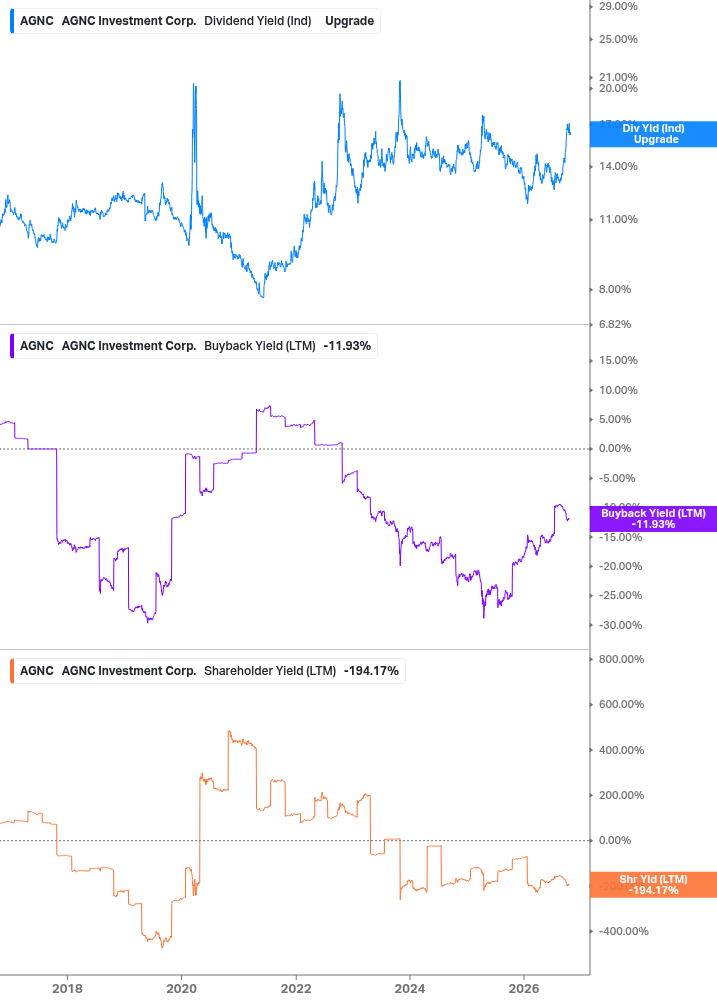
Task: Click AGNC ticker in the Buyback Yield legend
Action: coord(37,345)
